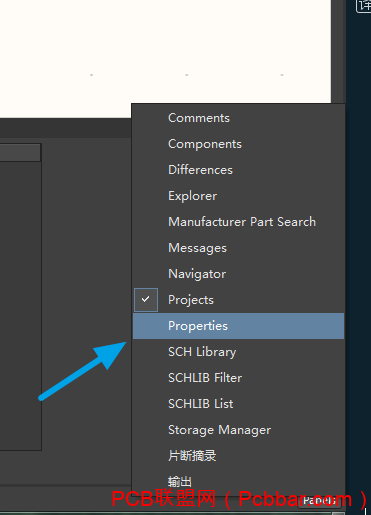Select the 片断摘录 panel entry
The image size is (371, 515).
coord(238,456)
